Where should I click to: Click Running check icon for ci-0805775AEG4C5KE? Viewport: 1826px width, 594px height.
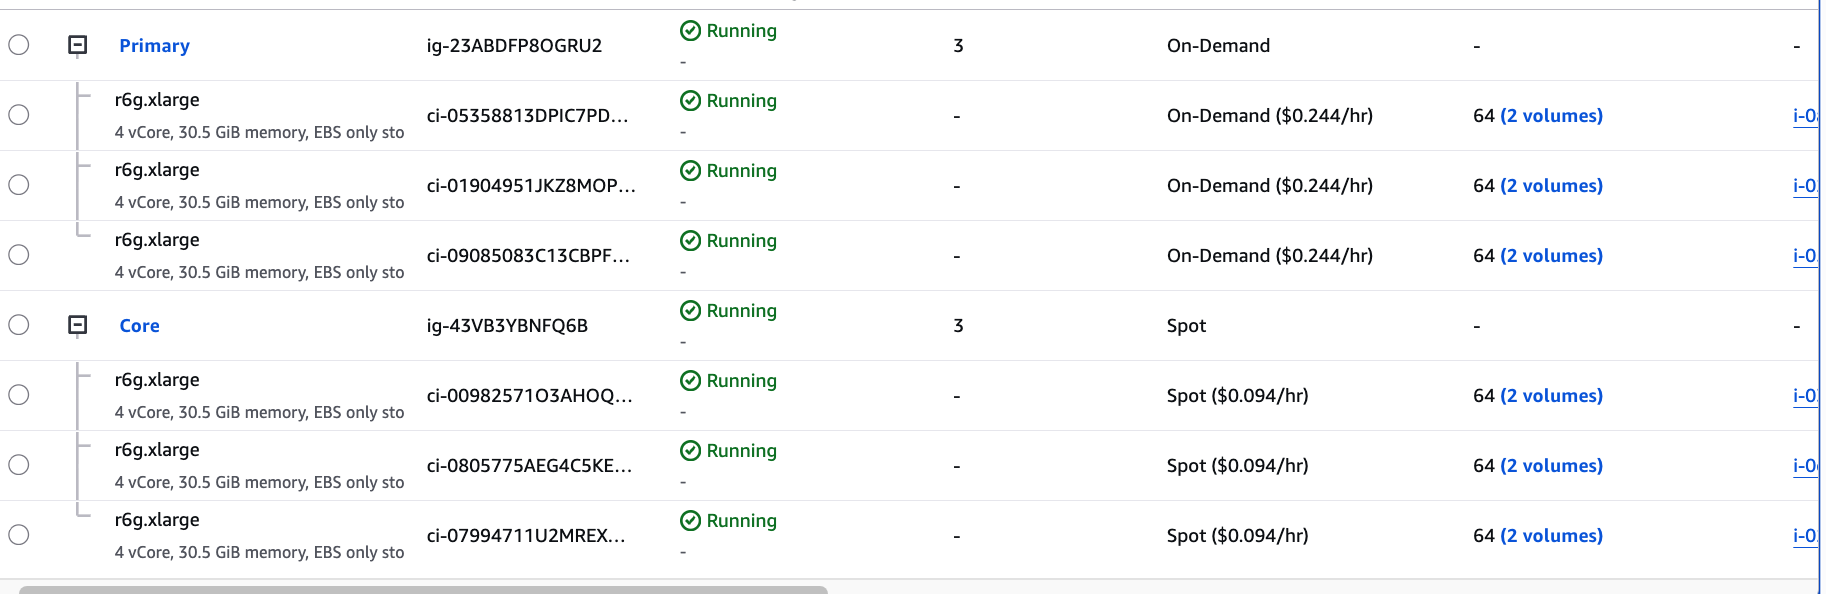coord(690,451)
